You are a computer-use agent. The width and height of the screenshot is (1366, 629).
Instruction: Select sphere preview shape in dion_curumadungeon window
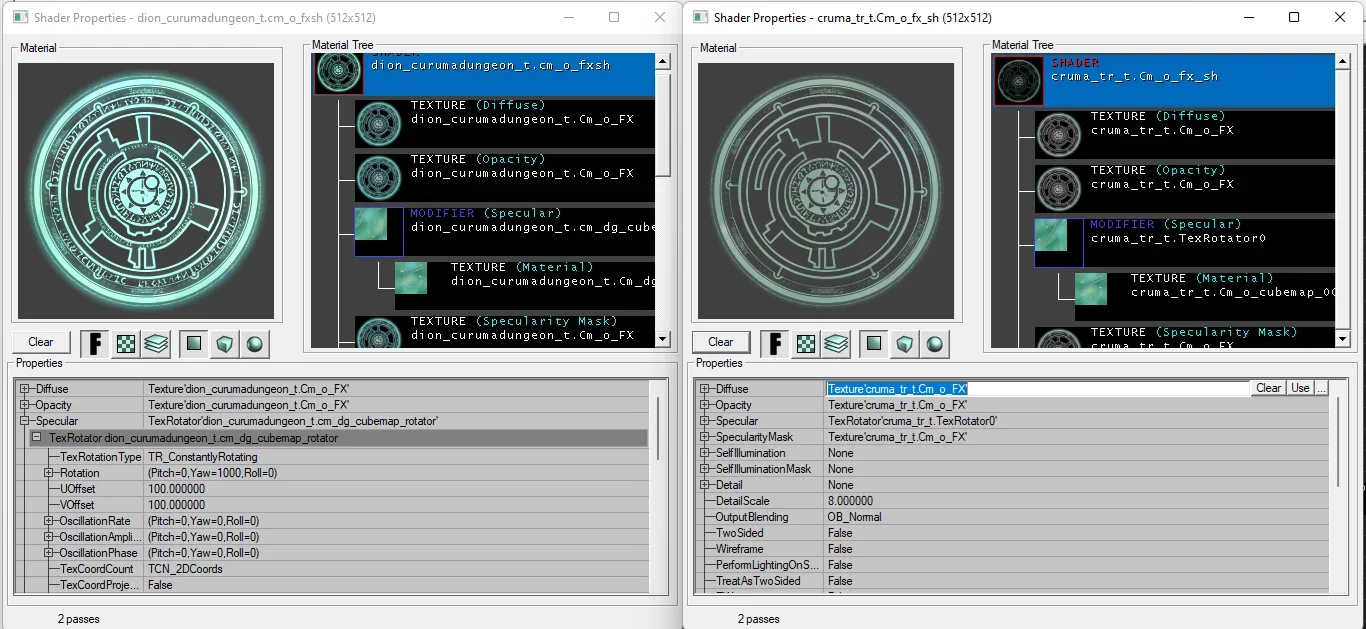tap(254, 344)
